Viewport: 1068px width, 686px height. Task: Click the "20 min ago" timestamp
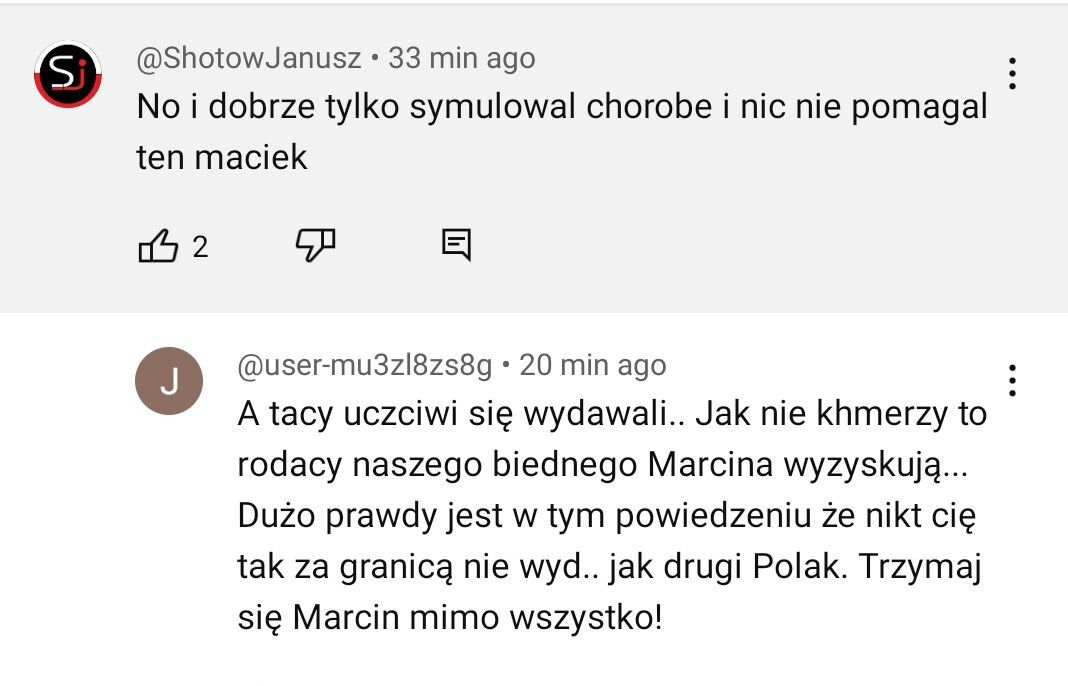593,366
